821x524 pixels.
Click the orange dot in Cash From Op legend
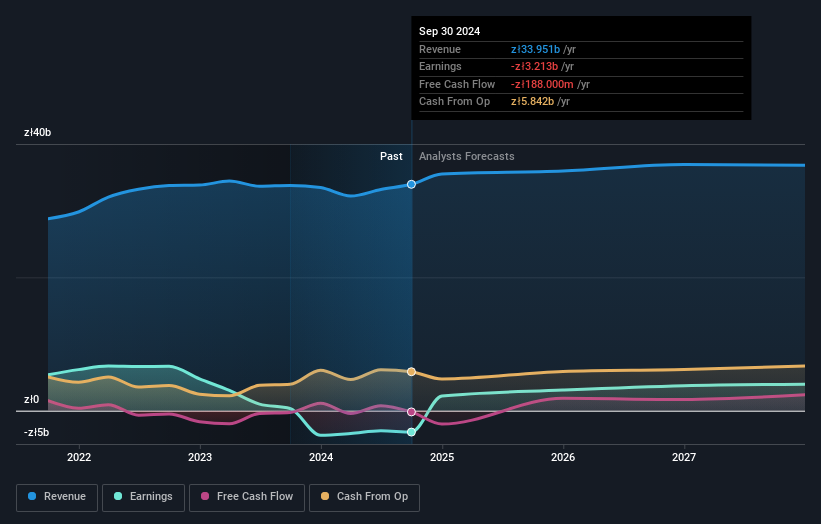[x=325, y=496]
